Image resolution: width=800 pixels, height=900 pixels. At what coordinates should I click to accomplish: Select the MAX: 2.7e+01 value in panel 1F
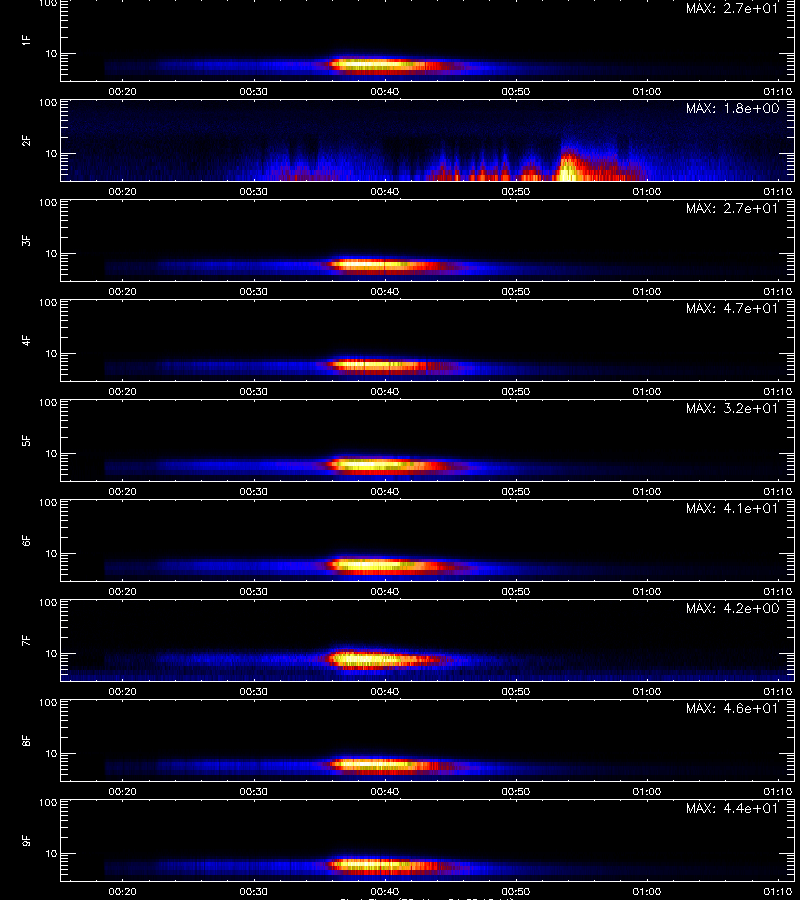click(x=732, y=9)
